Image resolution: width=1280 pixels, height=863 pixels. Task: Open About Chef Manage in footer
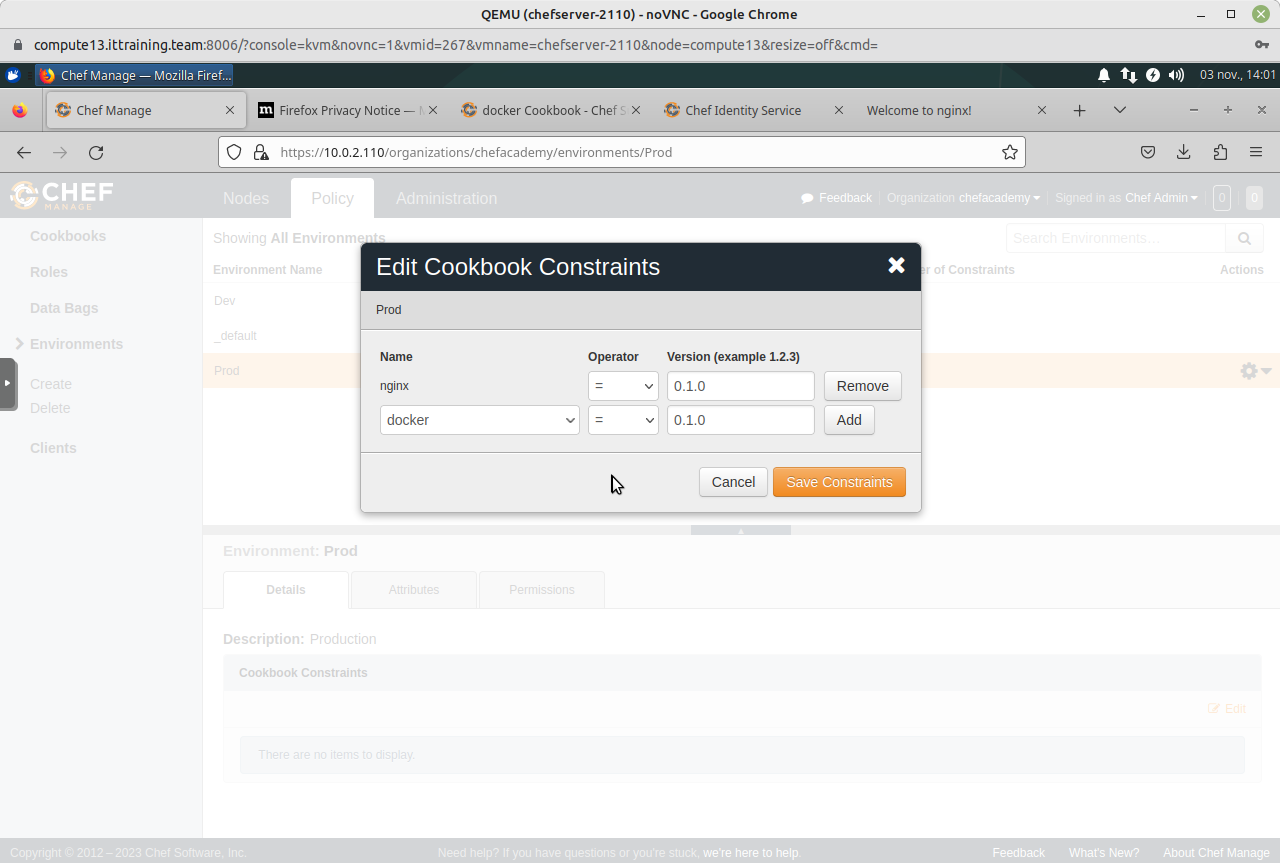point(1216,853)
